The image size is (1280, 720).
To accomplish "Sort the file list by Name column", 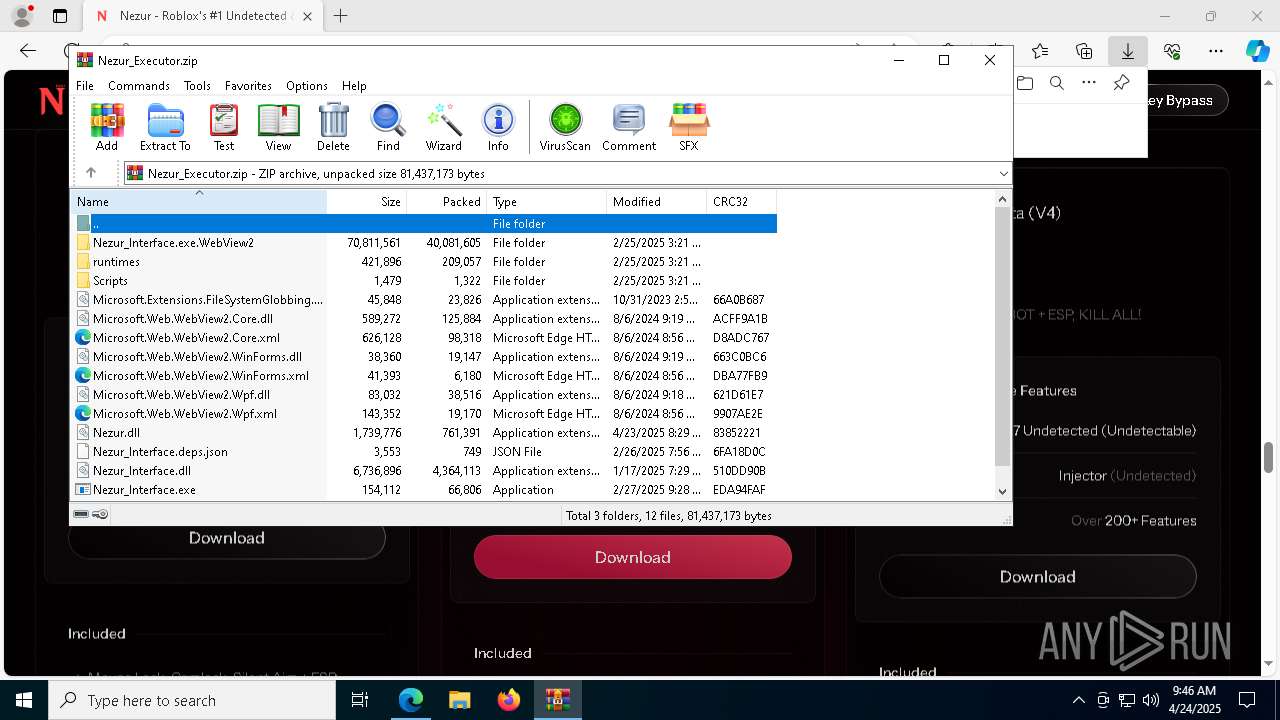I will 198,201.
